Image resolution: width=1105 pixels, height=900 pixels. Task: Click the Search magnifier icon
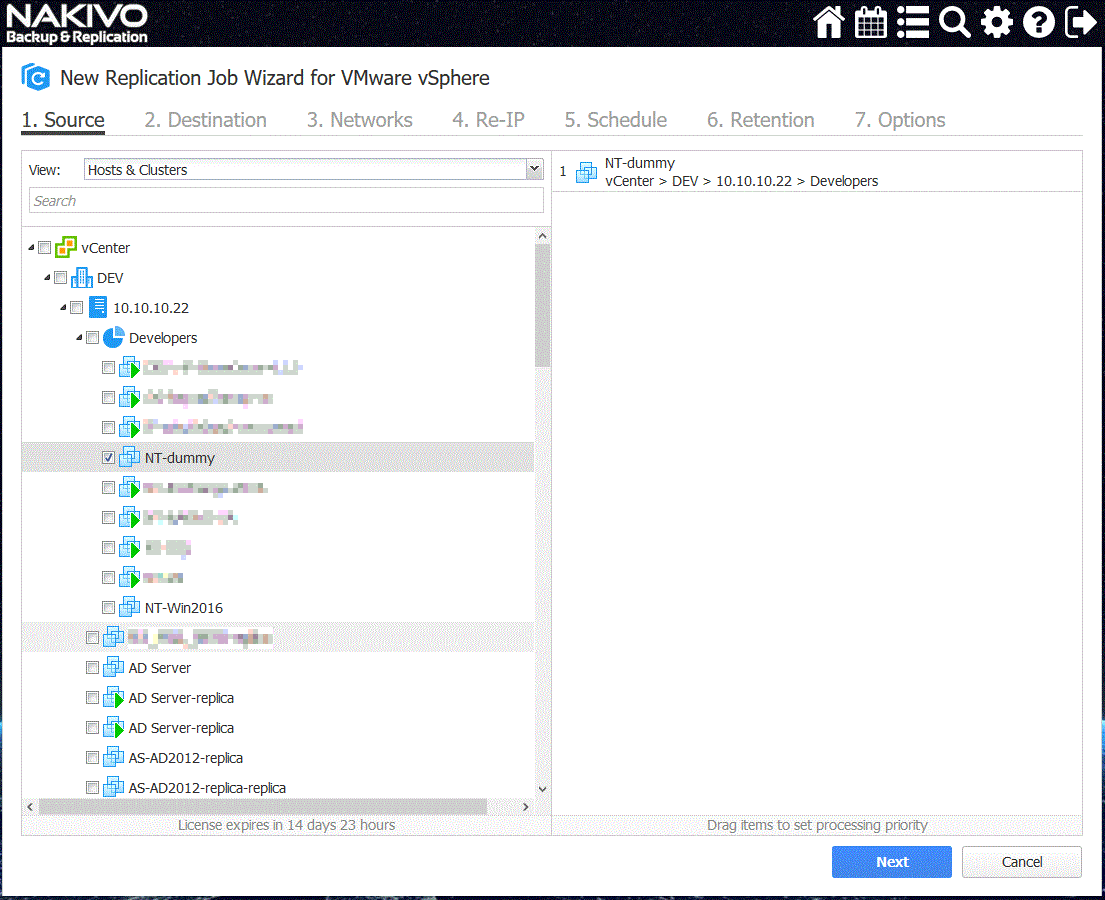pyautogui.click(x=955, y=22)
